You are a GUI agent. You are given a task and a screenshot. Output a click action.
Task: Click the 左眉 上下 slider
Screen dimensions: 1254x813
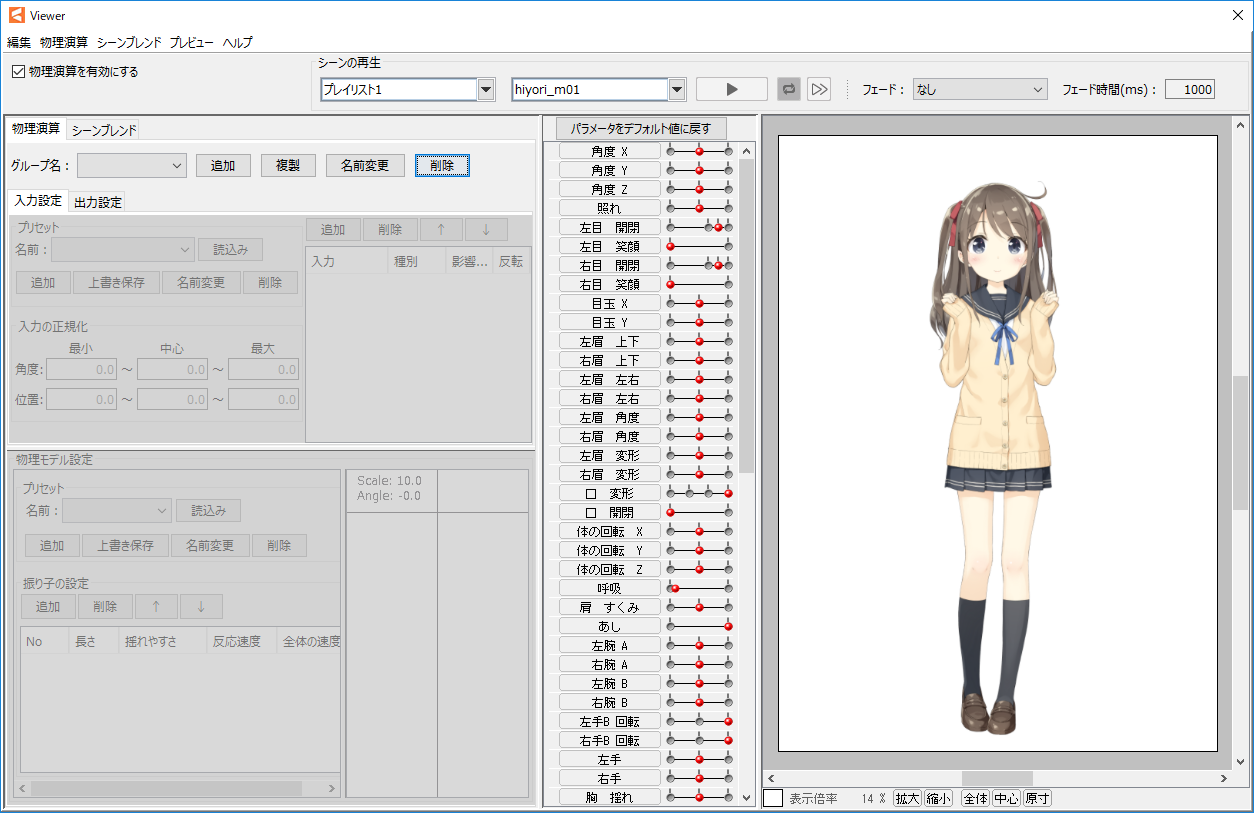(x=700, y=341)
